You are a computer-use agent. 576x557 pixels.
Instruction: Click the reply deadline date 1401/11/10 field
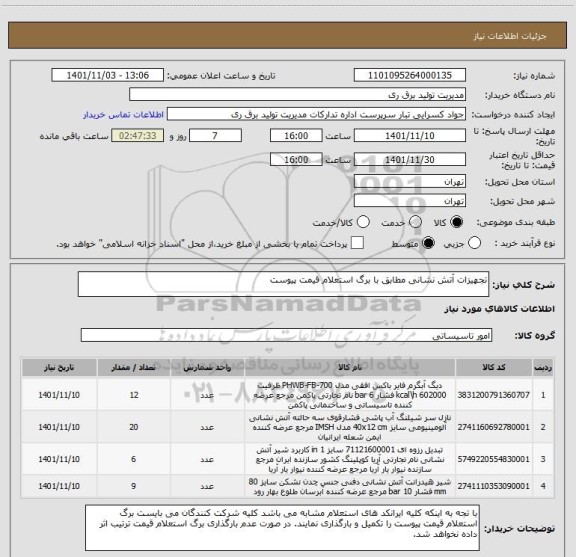coord(410,136)
